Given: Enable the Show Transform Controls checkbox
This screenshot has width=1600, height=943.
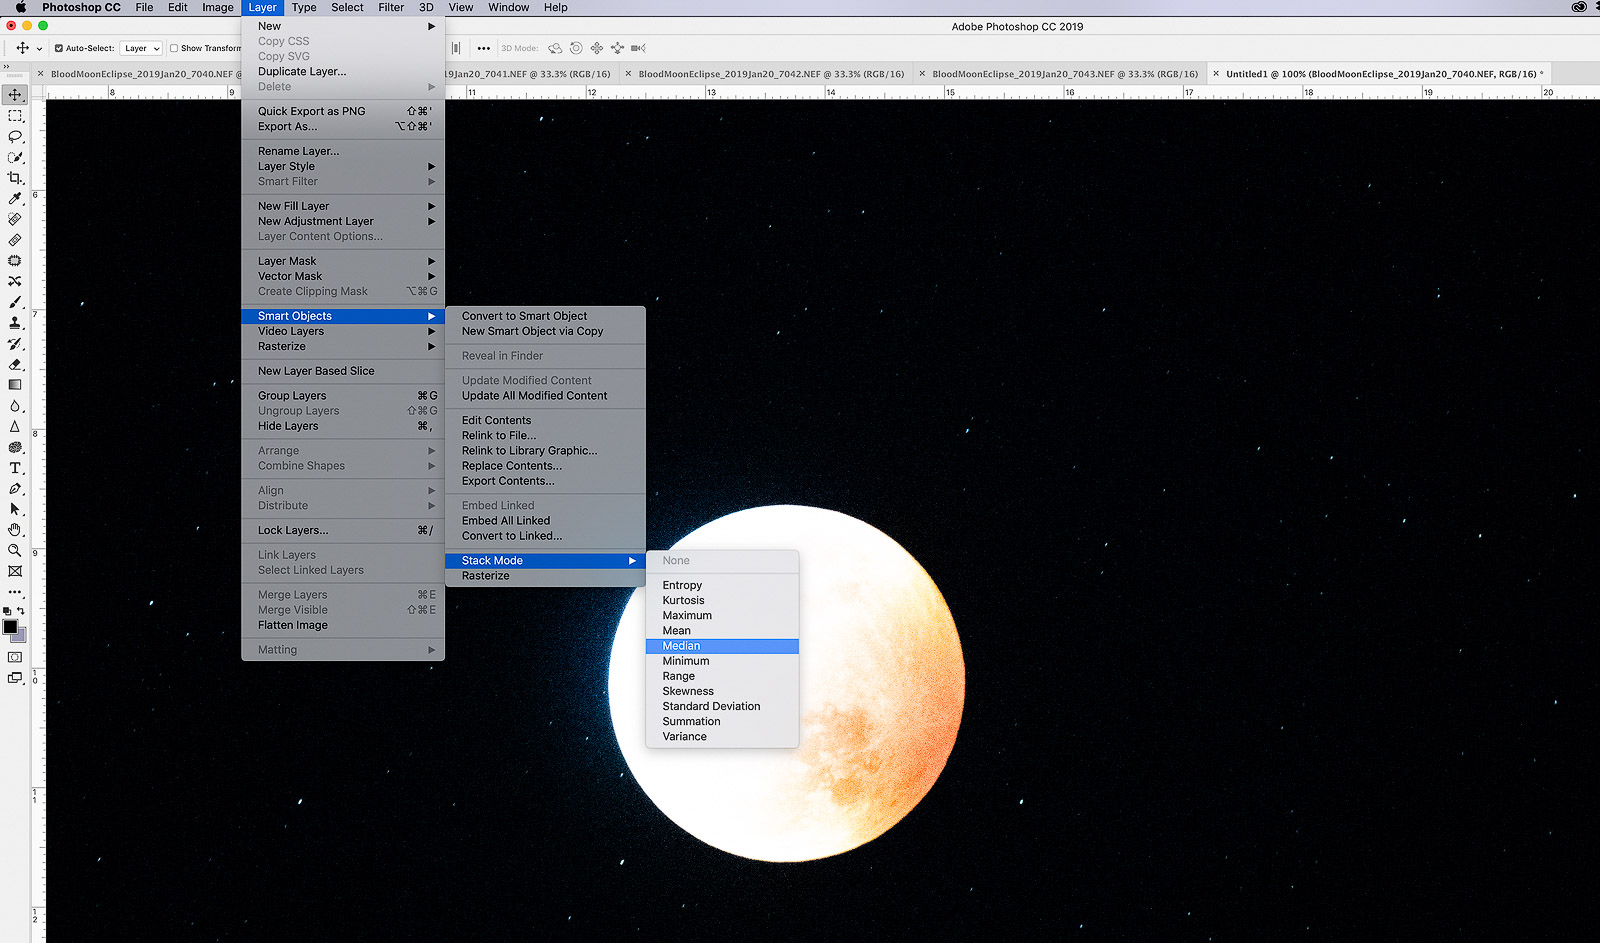Looking at the screenshot, I should click(x=174, y=48).
